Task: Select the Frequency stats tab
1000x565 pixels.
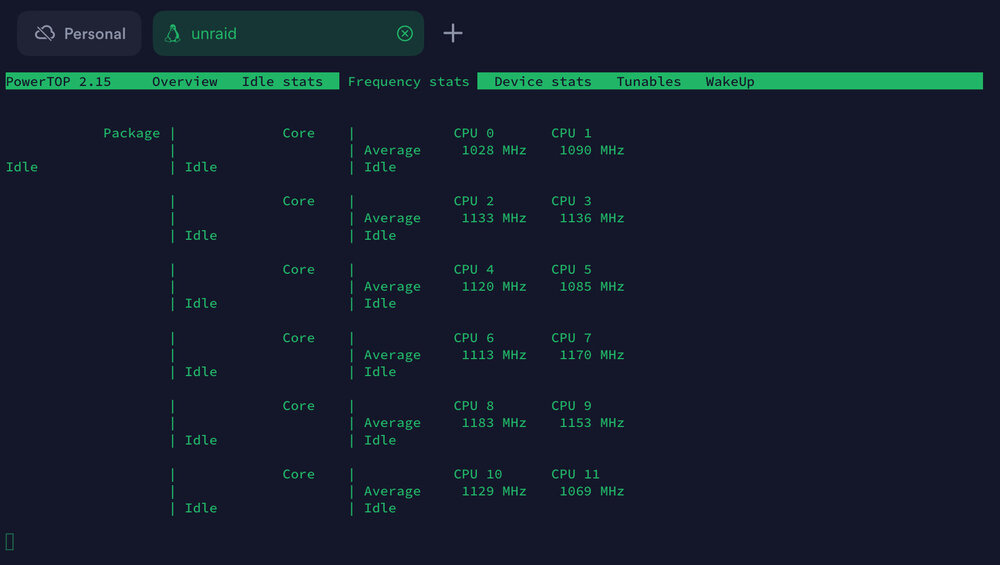Action: pos(408,82)
